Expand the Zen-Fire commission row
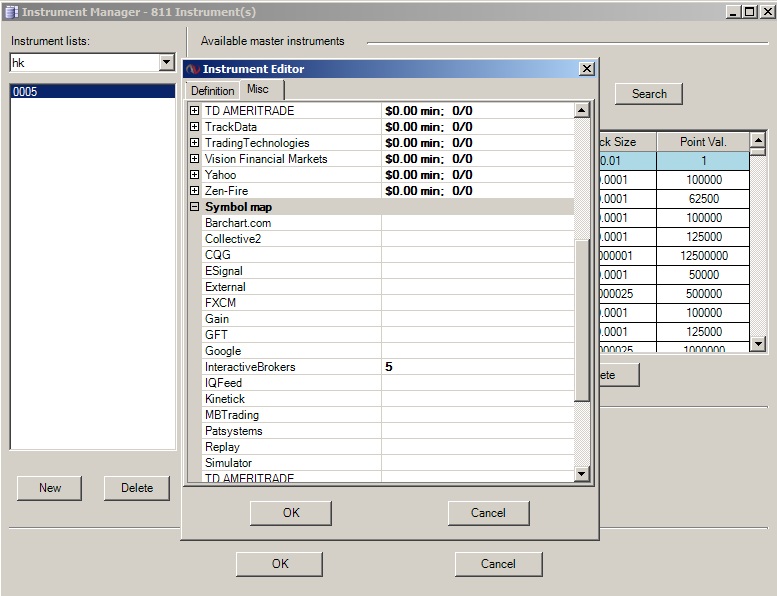 click(x=195, y=191)
